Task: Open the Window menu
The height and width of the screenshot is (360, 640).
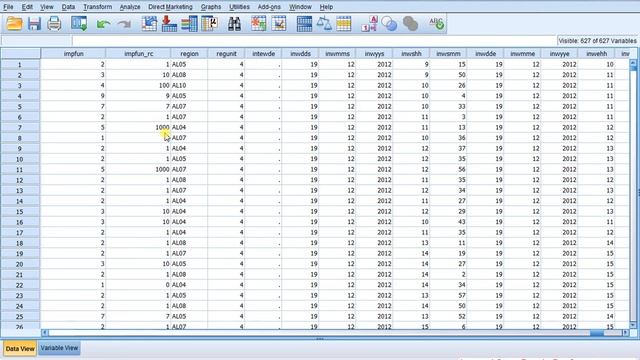Action: coord(300,7)
